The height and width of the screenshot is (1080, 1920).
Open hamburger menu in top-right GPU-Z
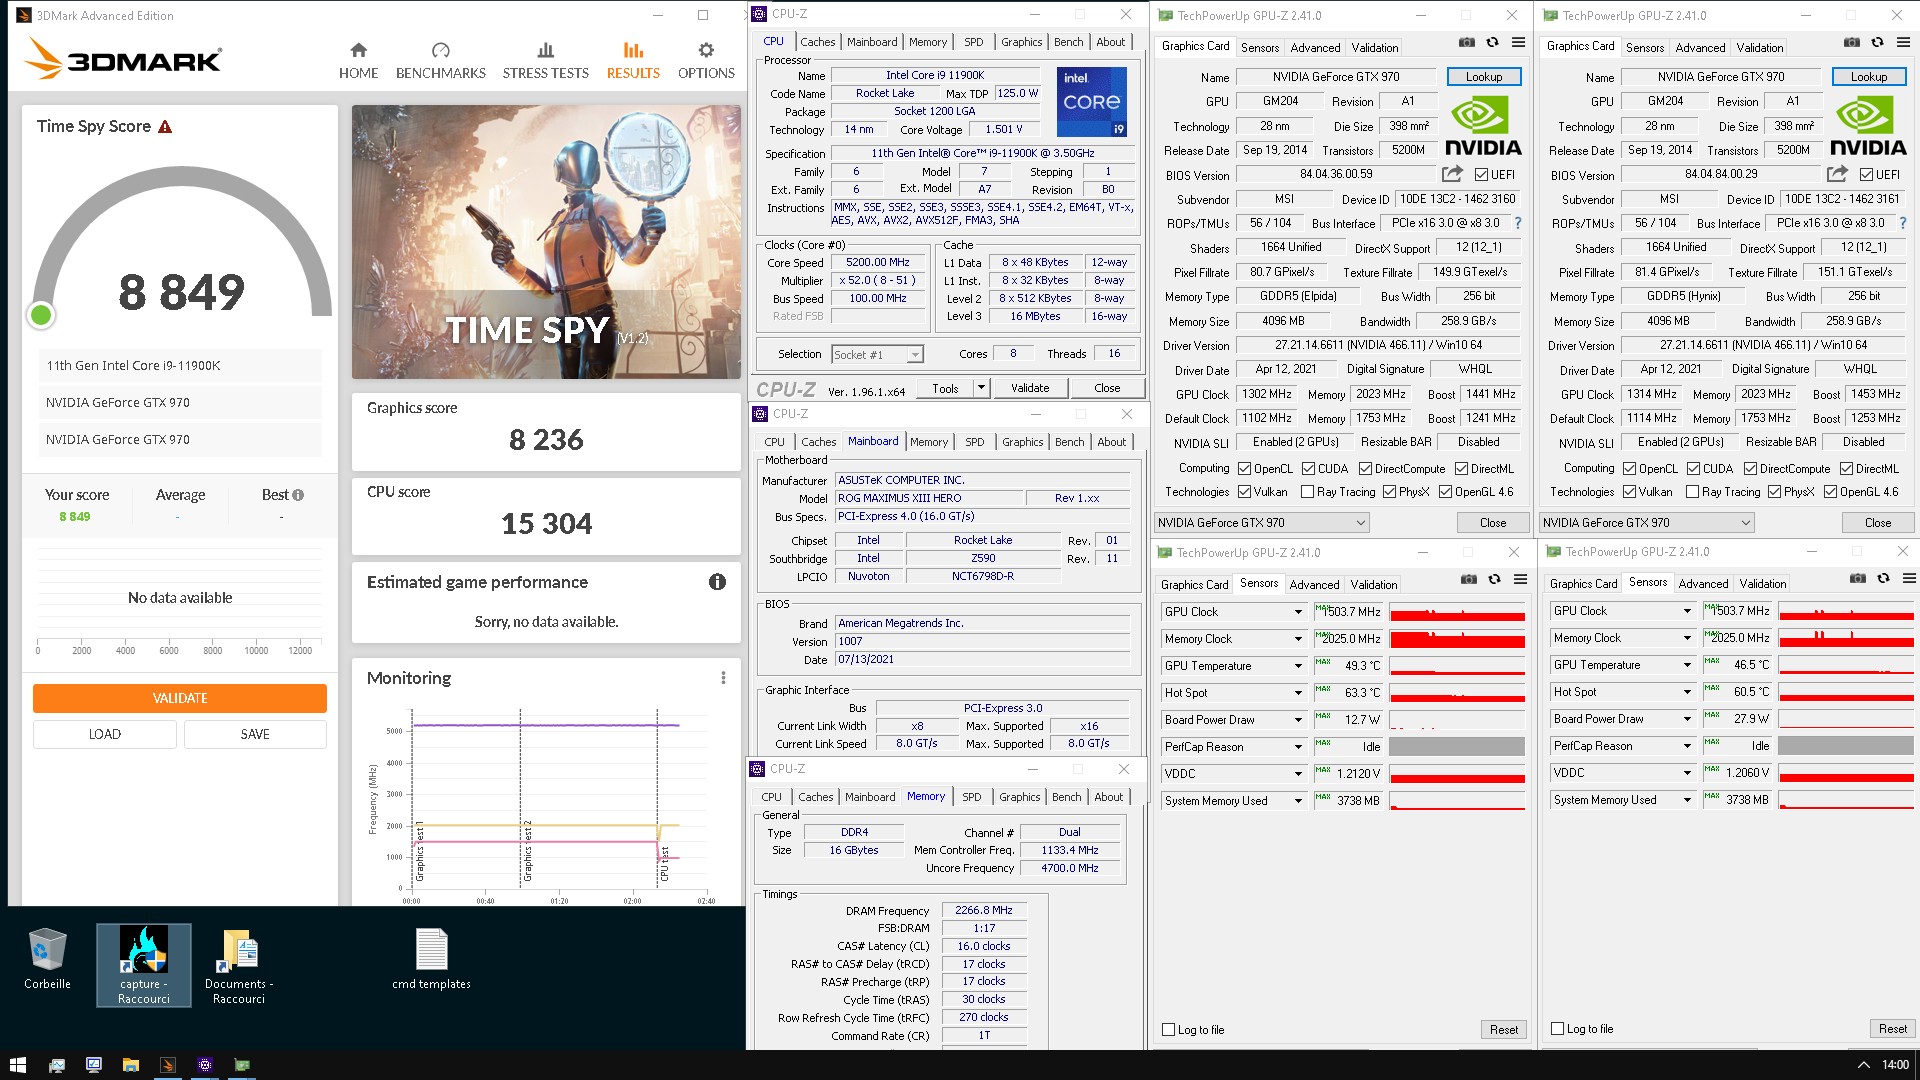[1903, 43]
